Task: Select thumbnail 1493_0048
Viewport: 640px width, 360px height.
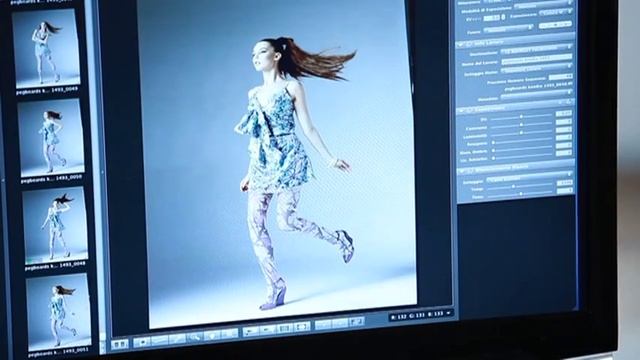Action: [56, 226]
